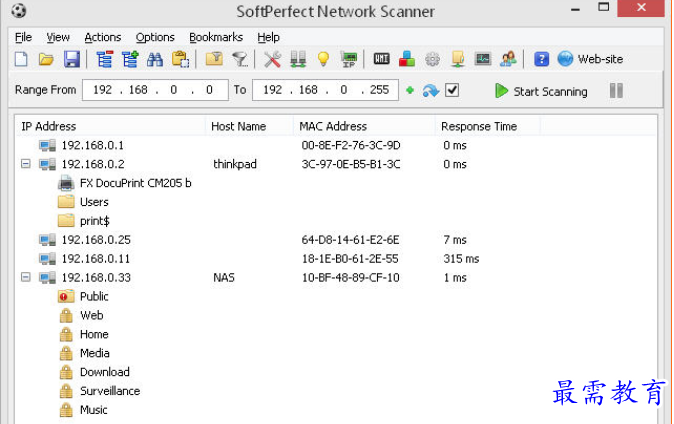Click the New document toolbar icon

pos(21,59)
